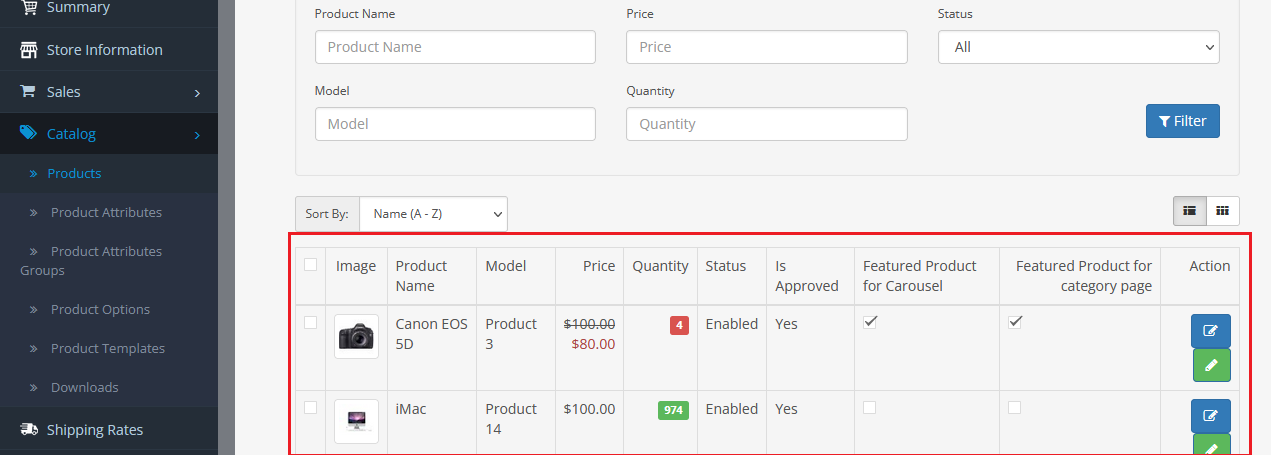Sort by the Product Name column header
The height and width of the screenshot is (455, 1271).
tap(422, 275)
